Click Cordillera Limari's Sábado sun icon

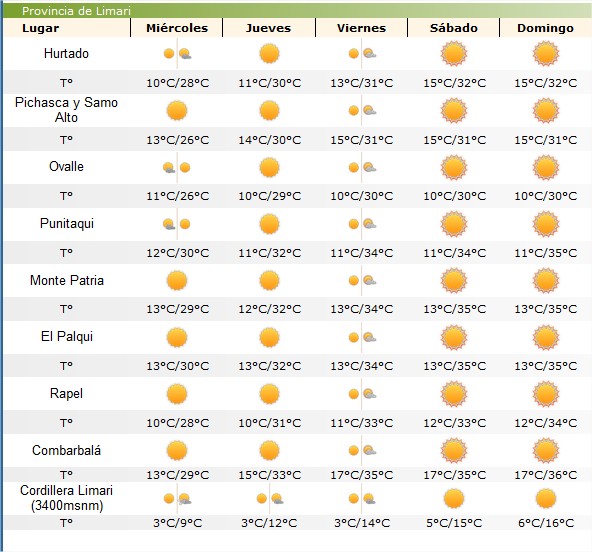coord(454,498)
